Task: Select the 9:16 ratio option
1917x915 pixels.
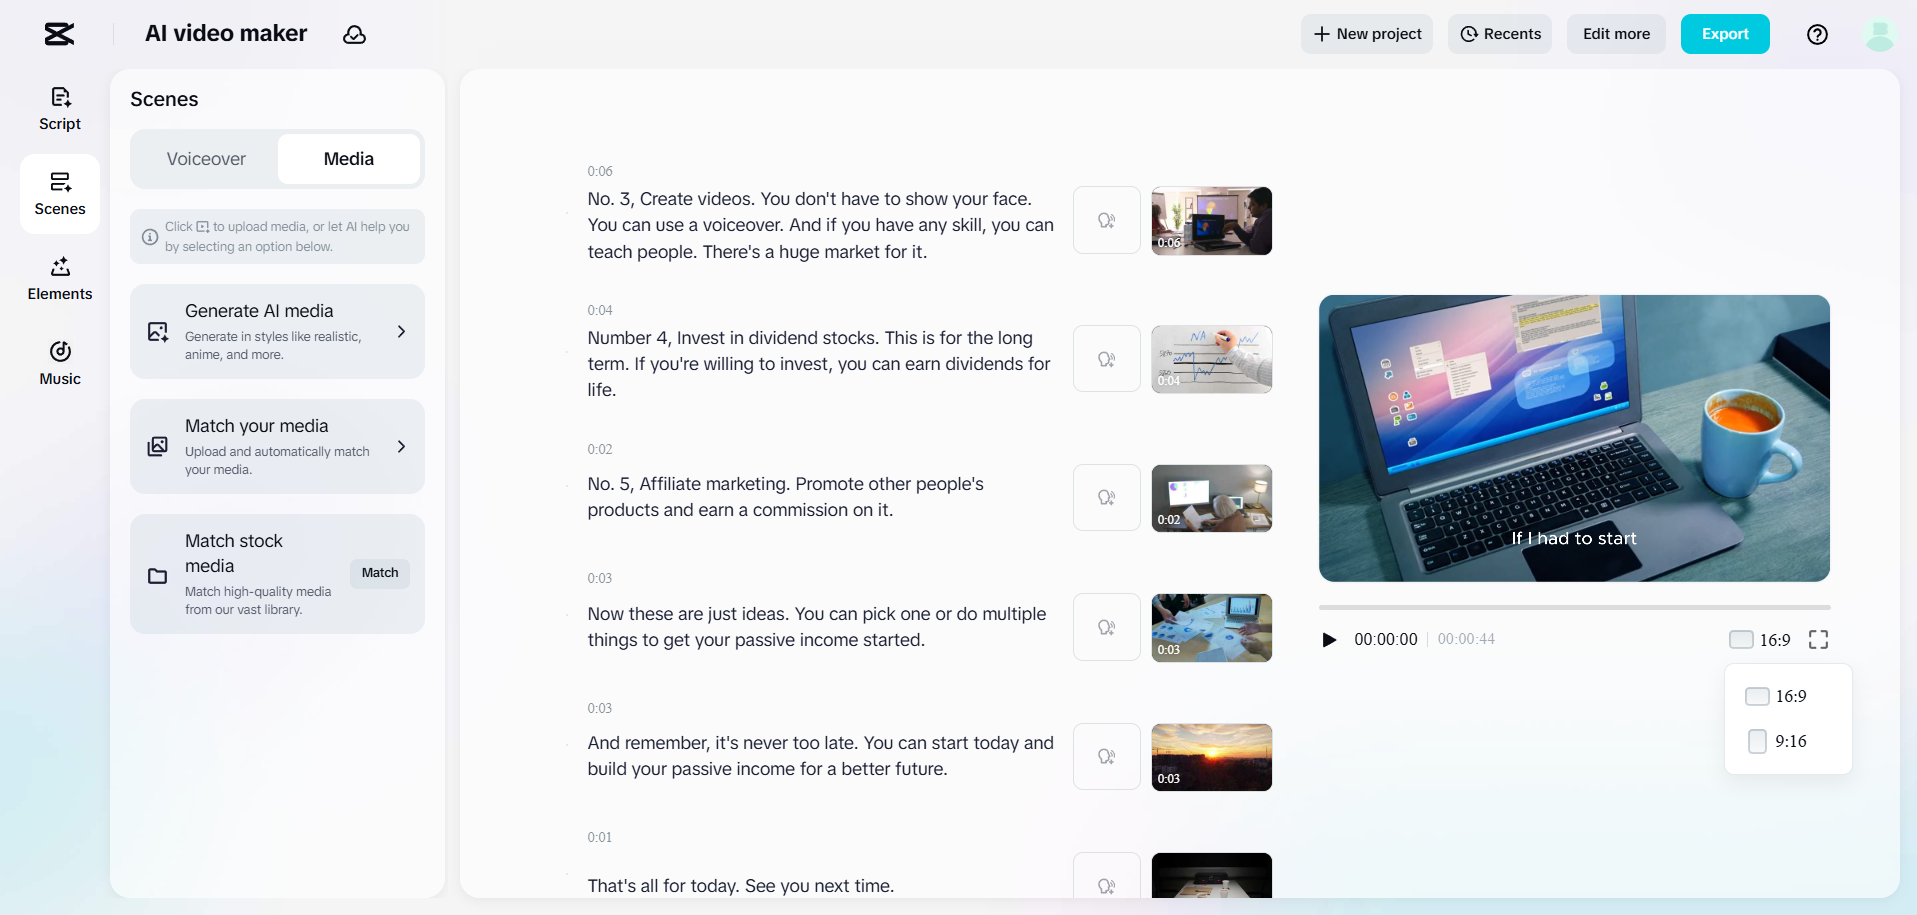Action: [1788, 741]
